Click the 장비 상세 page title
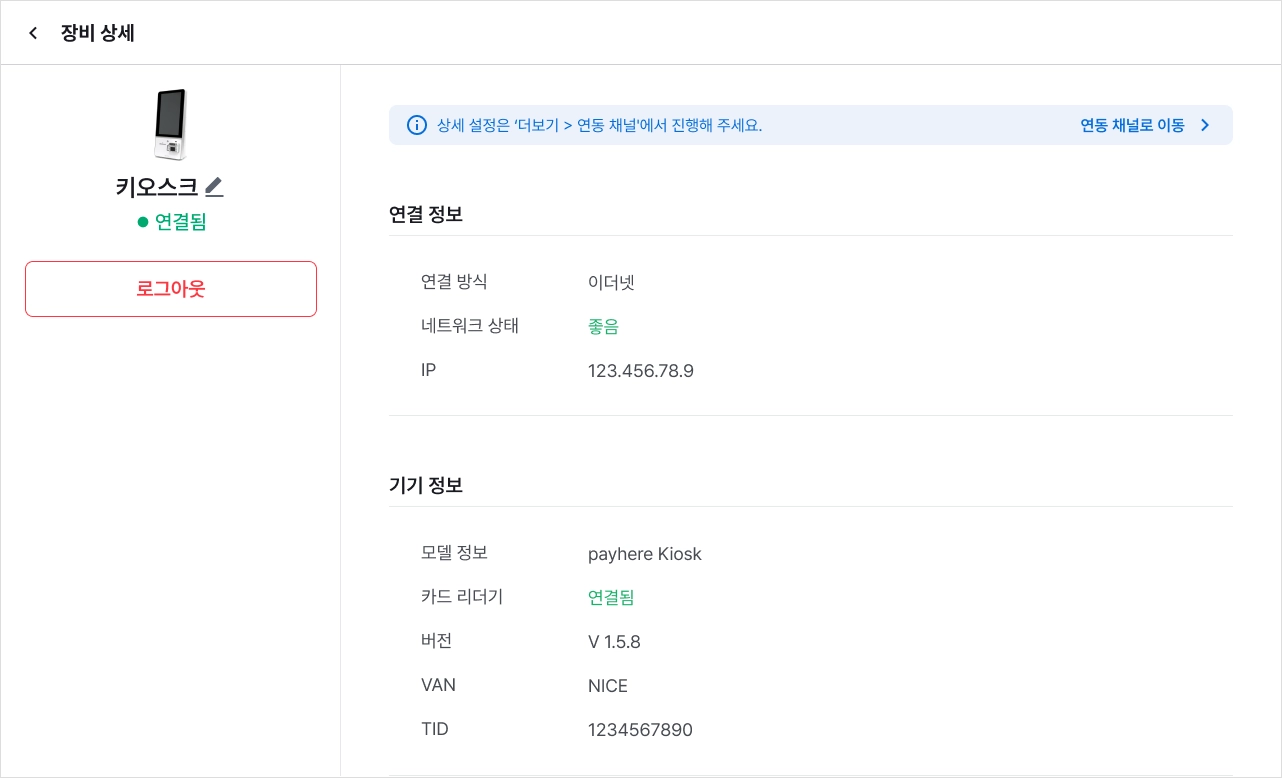The image size is (1282, 778). pyautogui.click(x=98, y=33)
